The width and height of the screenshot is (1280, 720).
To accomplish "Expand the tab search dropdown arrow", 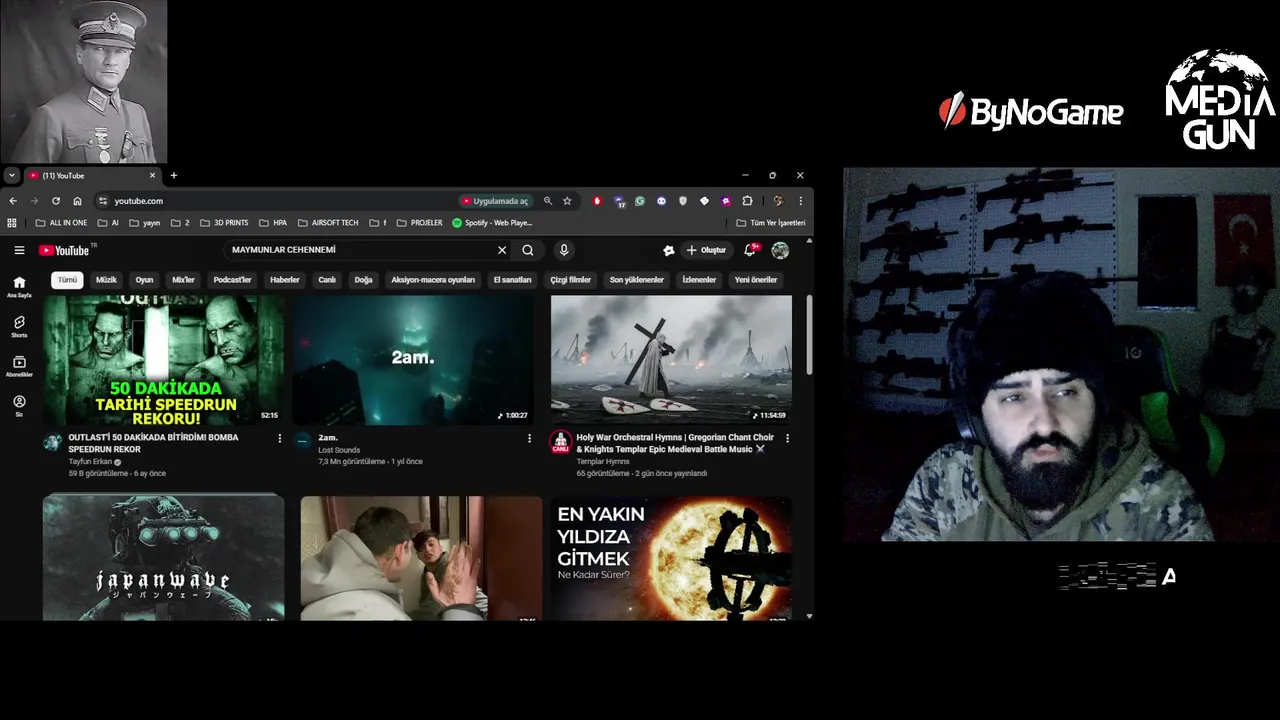I will coord(11,175).
